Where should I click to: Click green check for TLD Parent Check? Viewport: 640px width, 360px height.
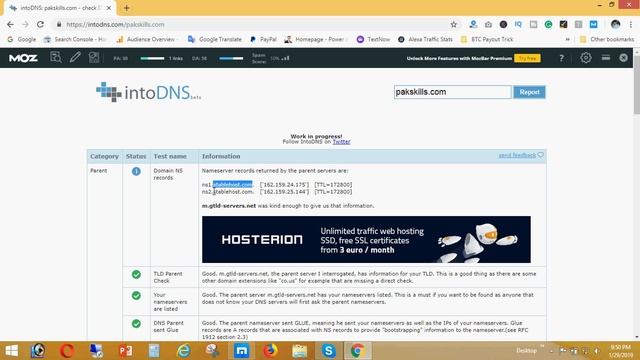[136, 274]
